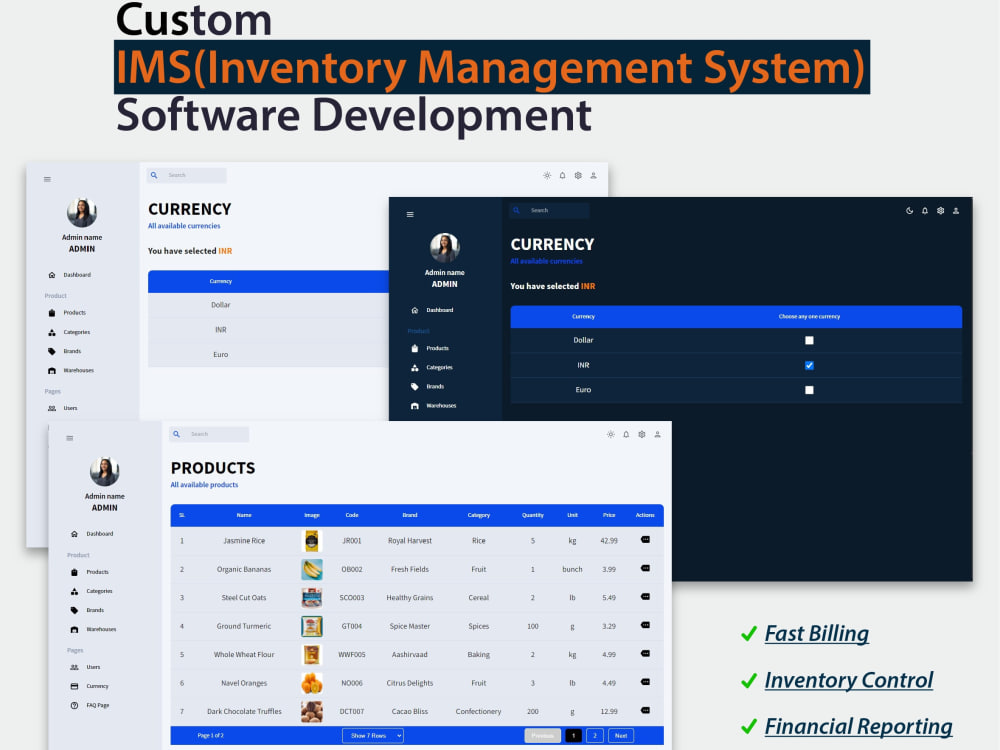Open settings gear in Products window
The width and height of the screenshot is (1000, 750).
click(x=642, y=434)
